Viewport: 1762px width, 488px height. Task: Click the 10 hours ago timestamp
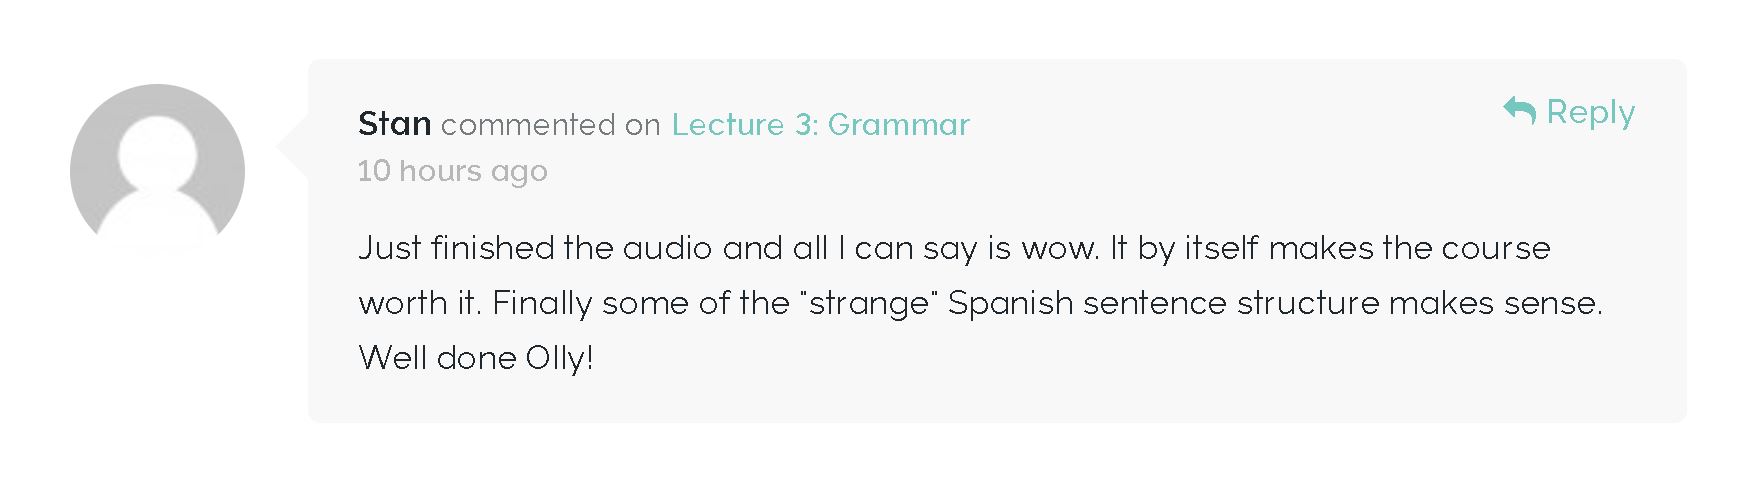452,171
